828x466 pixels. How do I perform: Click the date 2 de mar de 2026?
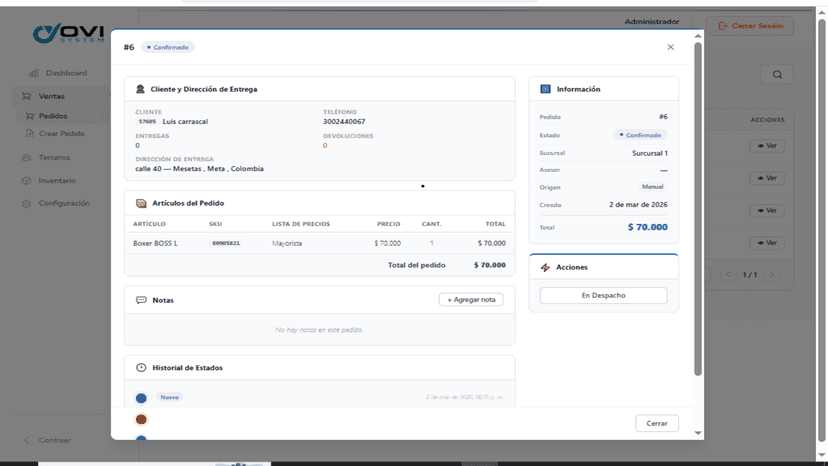click(638, 204)
